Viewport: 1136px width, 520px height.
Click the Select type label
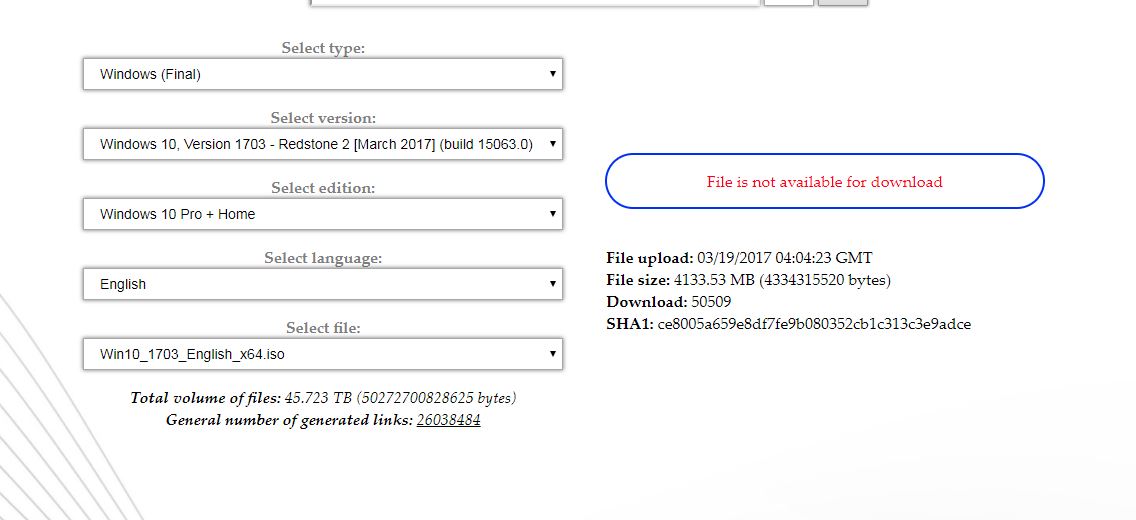click(323, 48)
